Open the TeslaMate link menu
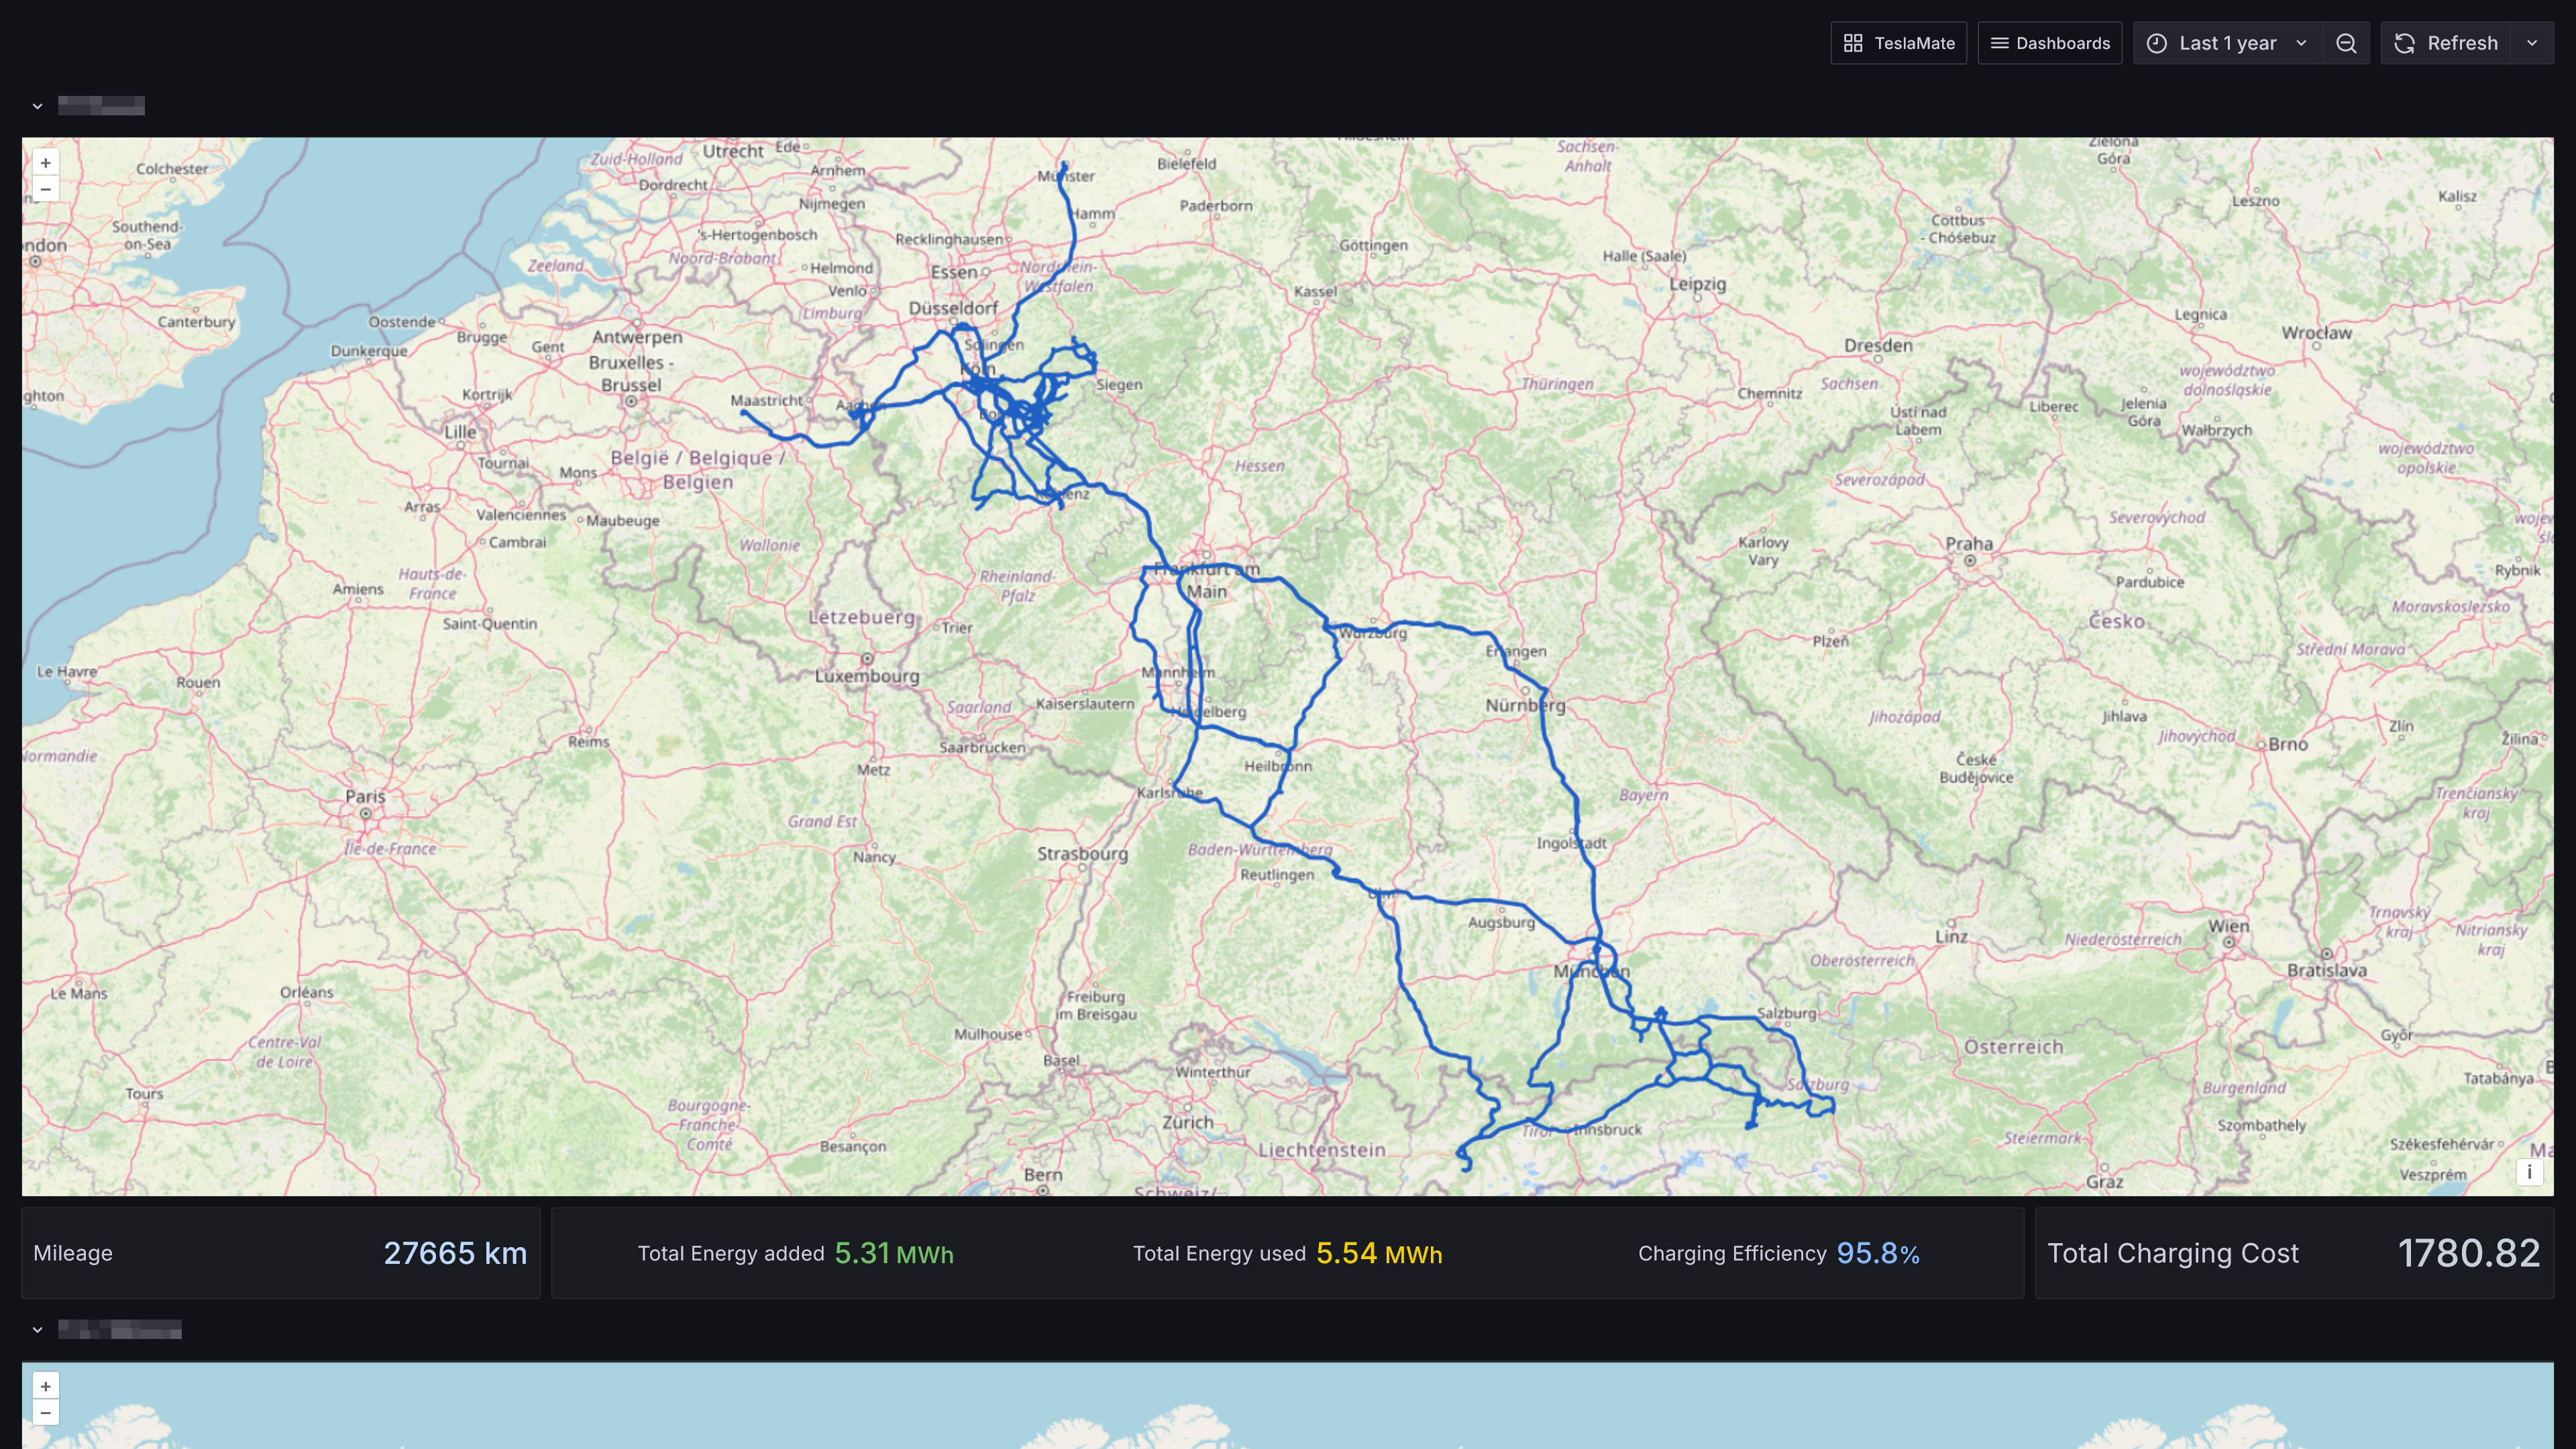The height and width of the screenshot is (1449, 2576). (x=1898, y=43)
